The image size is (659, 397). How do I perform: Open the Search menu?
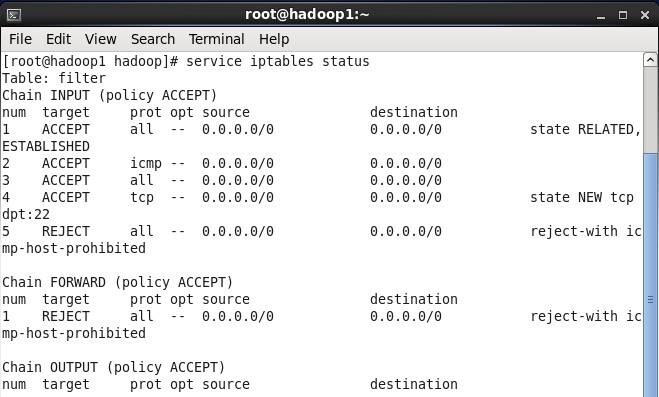153,39
